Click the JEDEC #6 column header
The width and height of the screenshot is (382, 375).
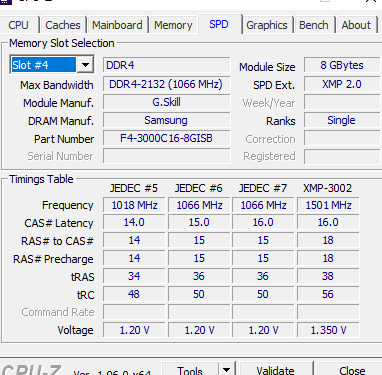(x=199, y=188)
